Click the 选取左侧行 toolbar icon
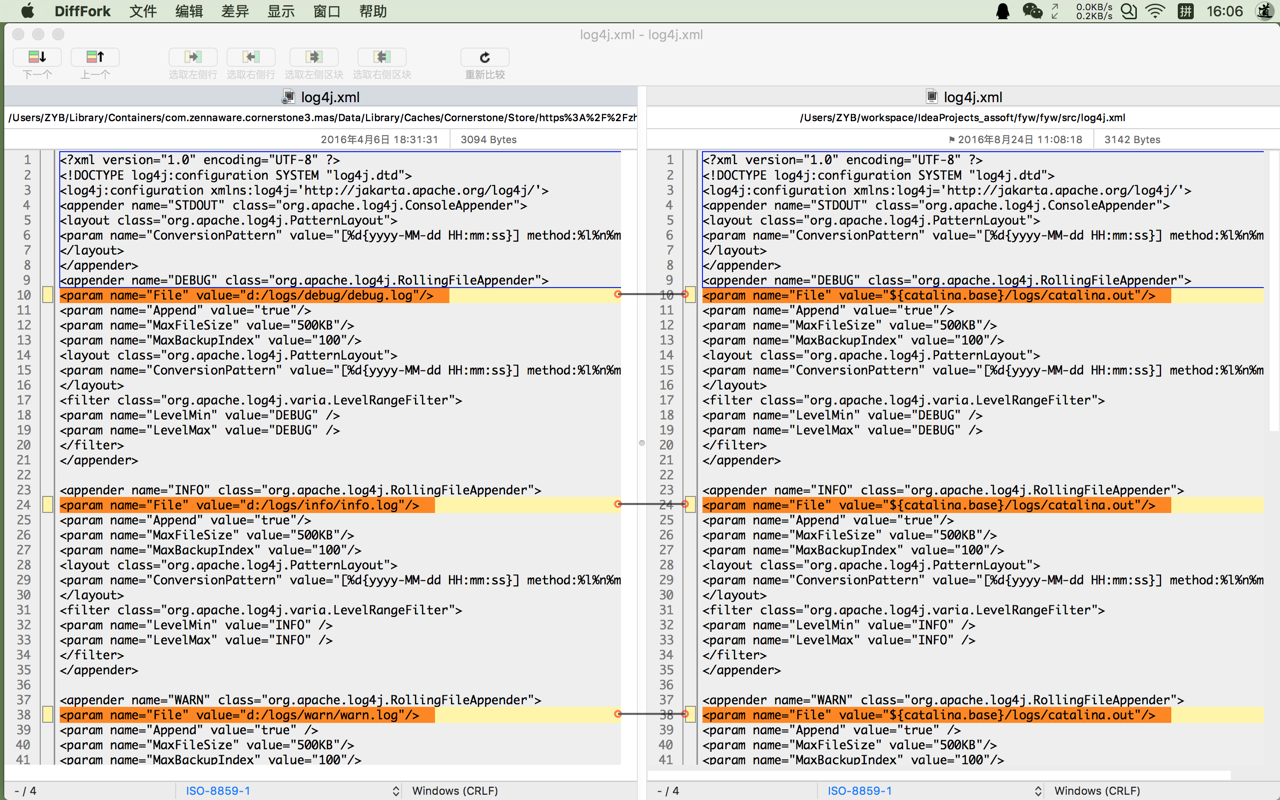1280x800 pixels. [x=193, y=57]
